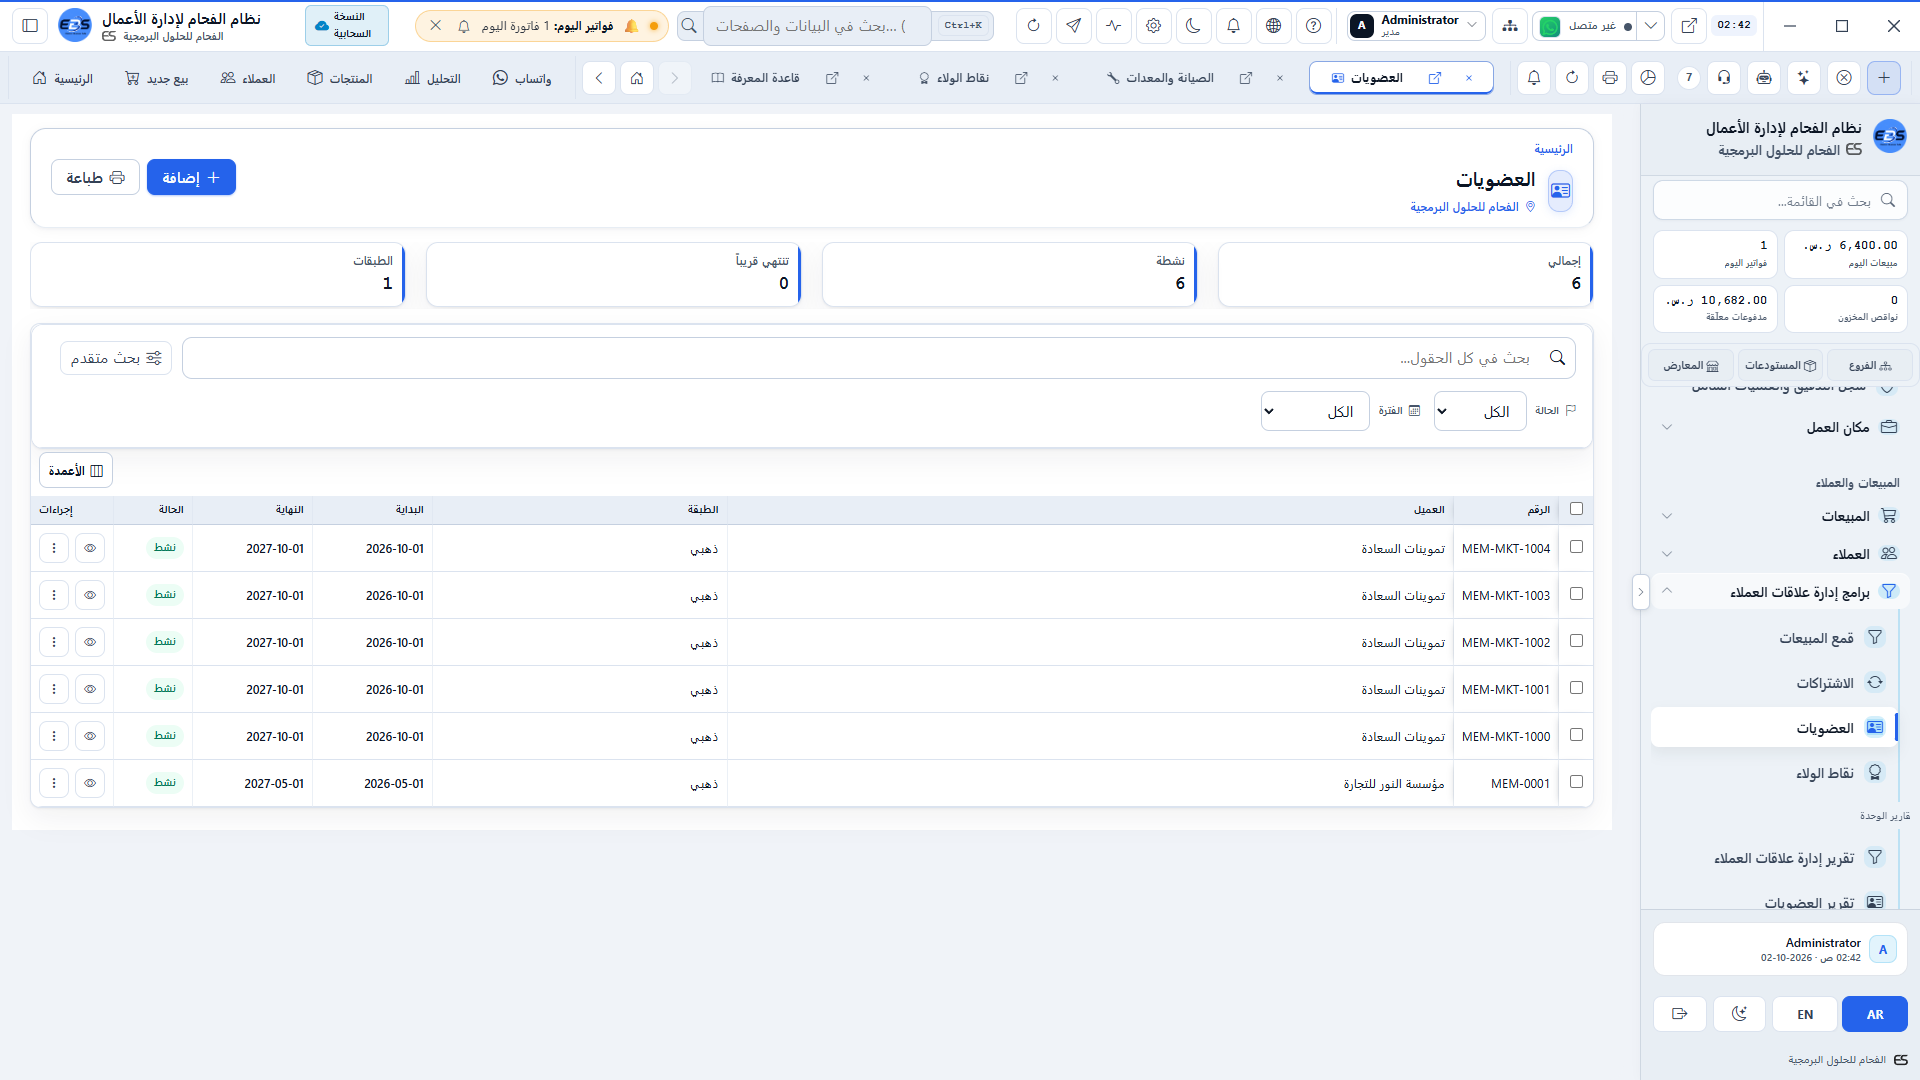This screenshot has width=1920, height=1080.
Task: Tick the checkbox for MEM-MKT-1001
Action: click(x=1577, y=688)
